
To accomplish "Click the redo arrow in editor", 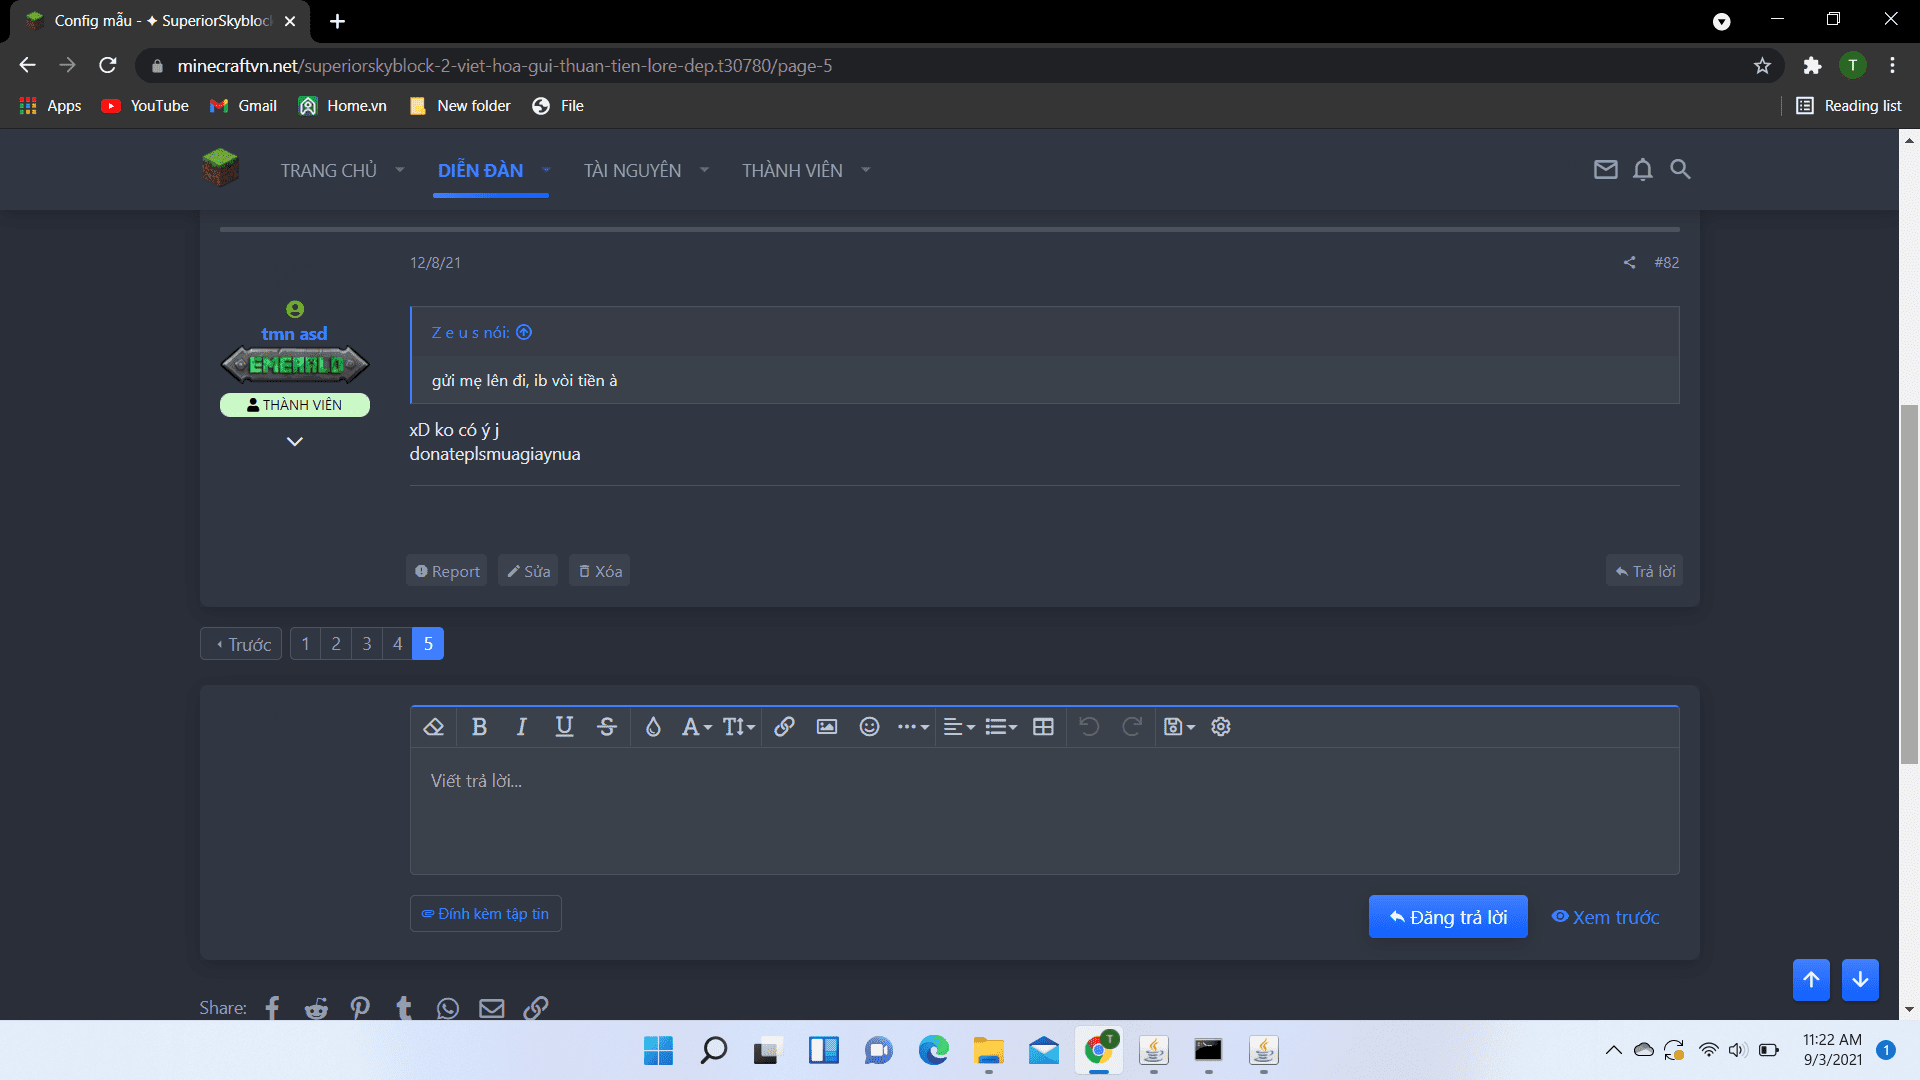I will pyautogui.click(x=1132, y=727).
